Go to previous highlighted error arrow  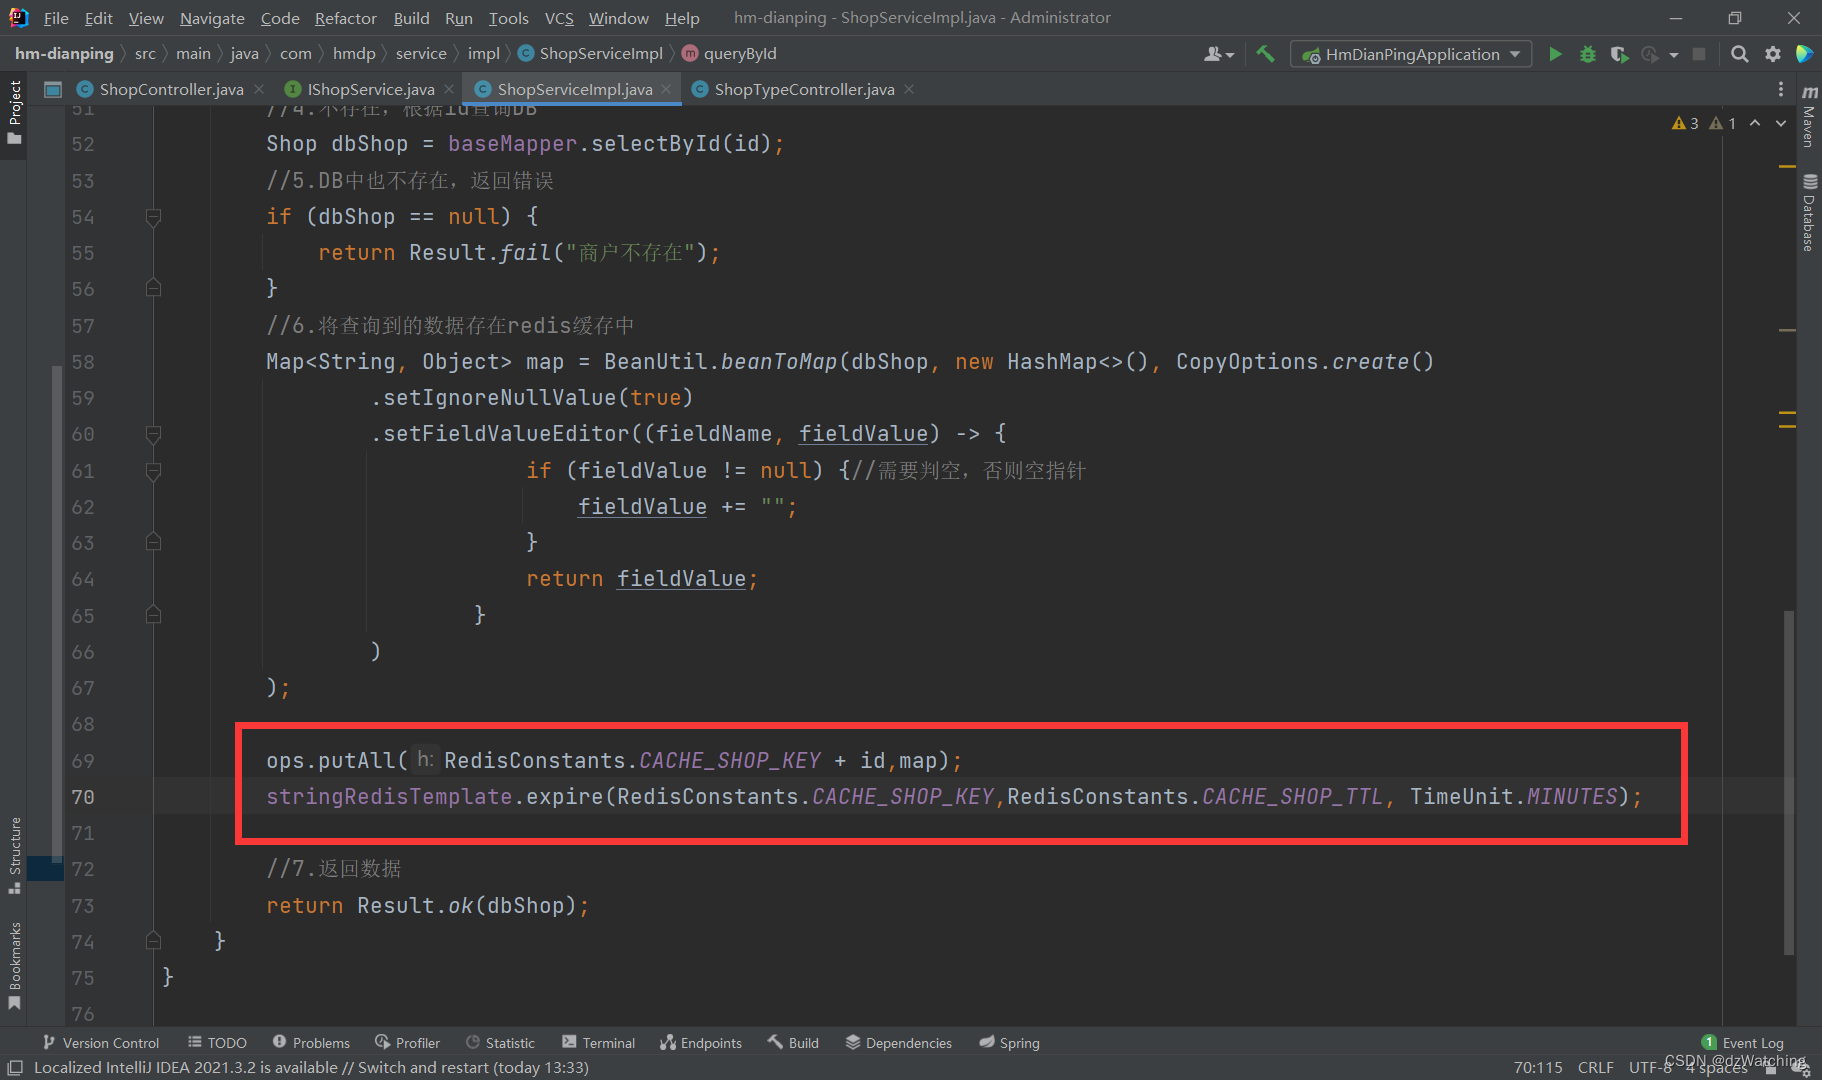(1755, 123)
